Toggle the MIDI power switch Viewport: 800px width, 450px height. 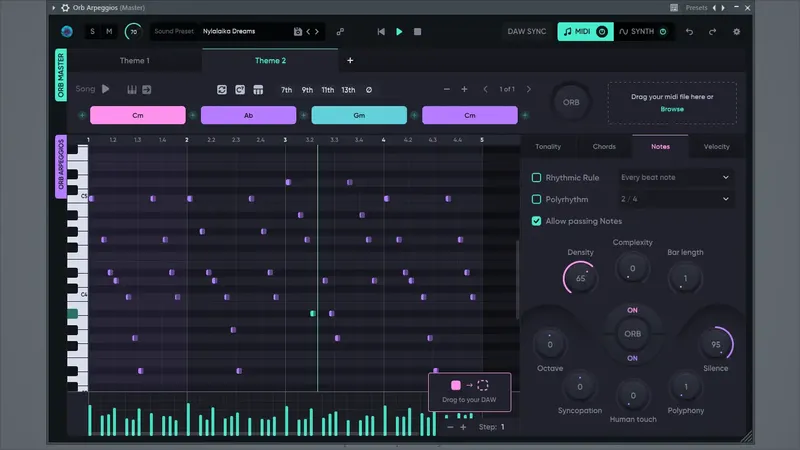602,32
